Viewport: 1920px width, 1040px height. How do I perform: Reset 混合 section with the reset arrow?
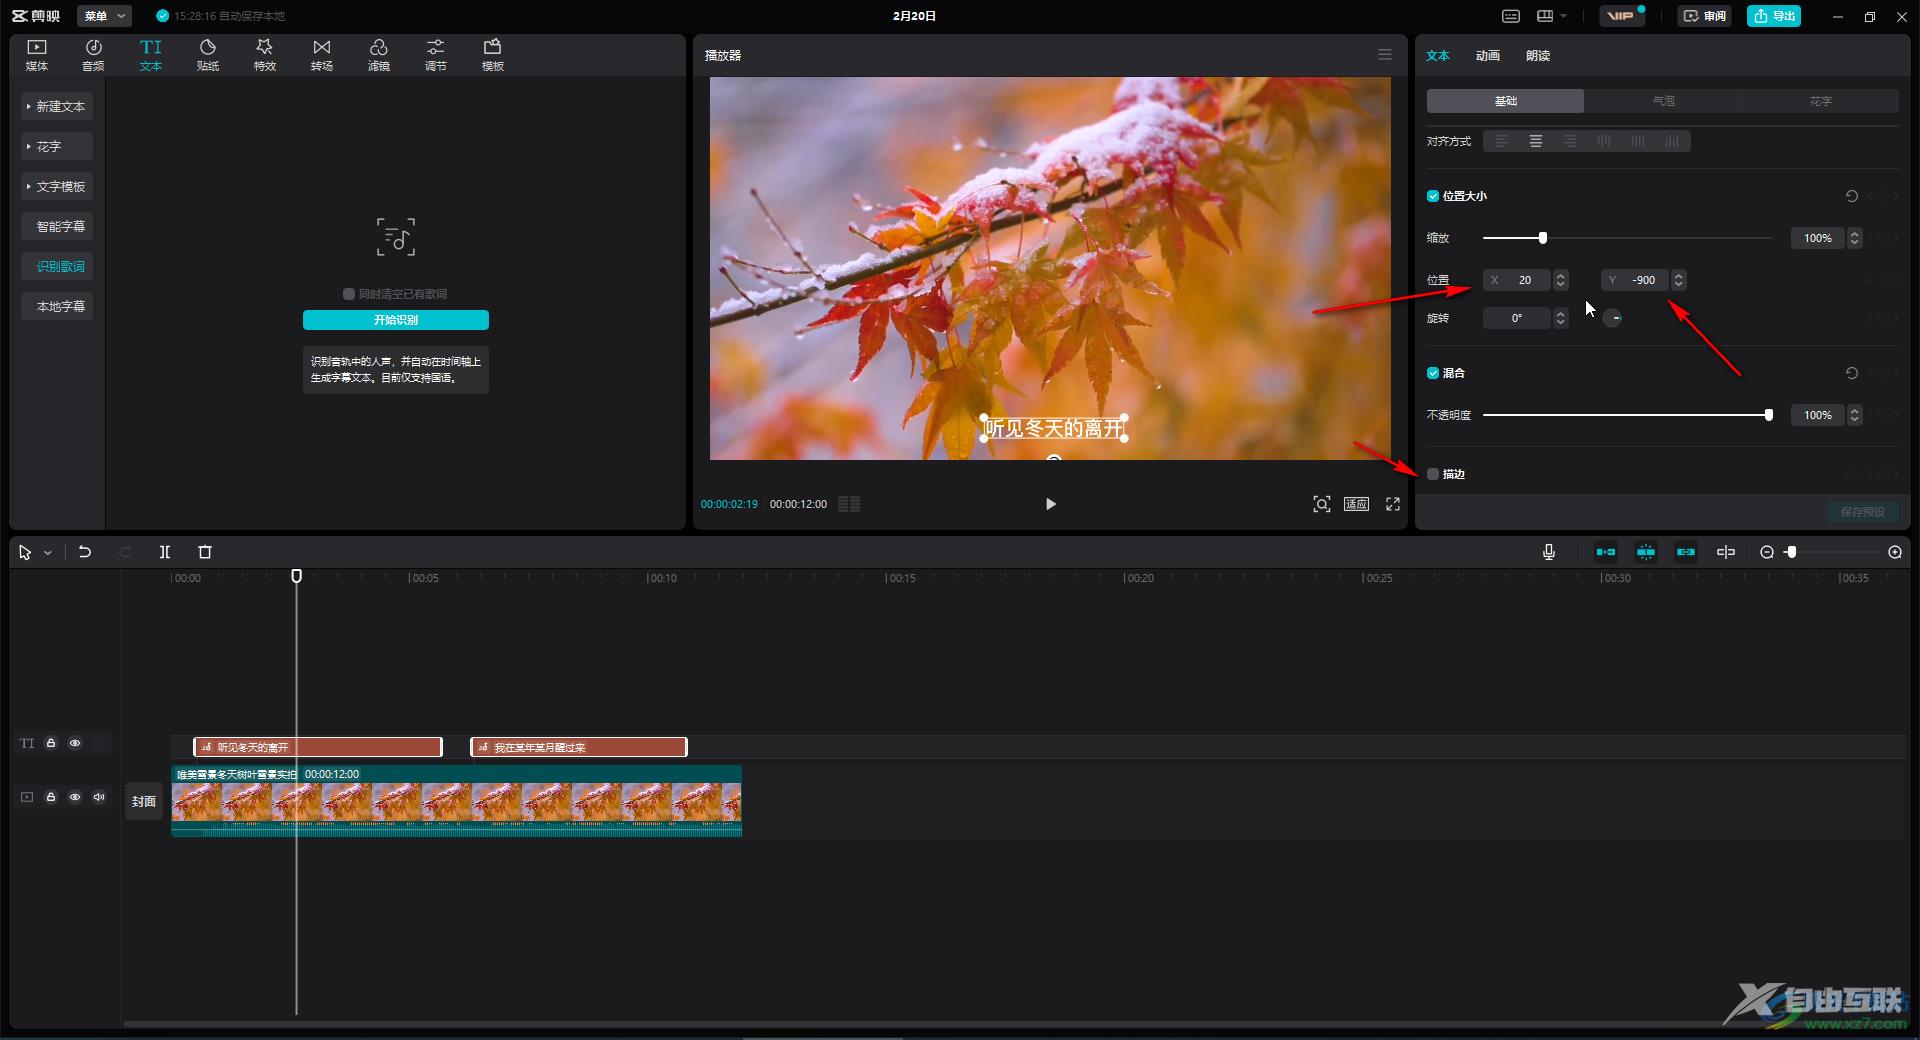(1852, 373)
